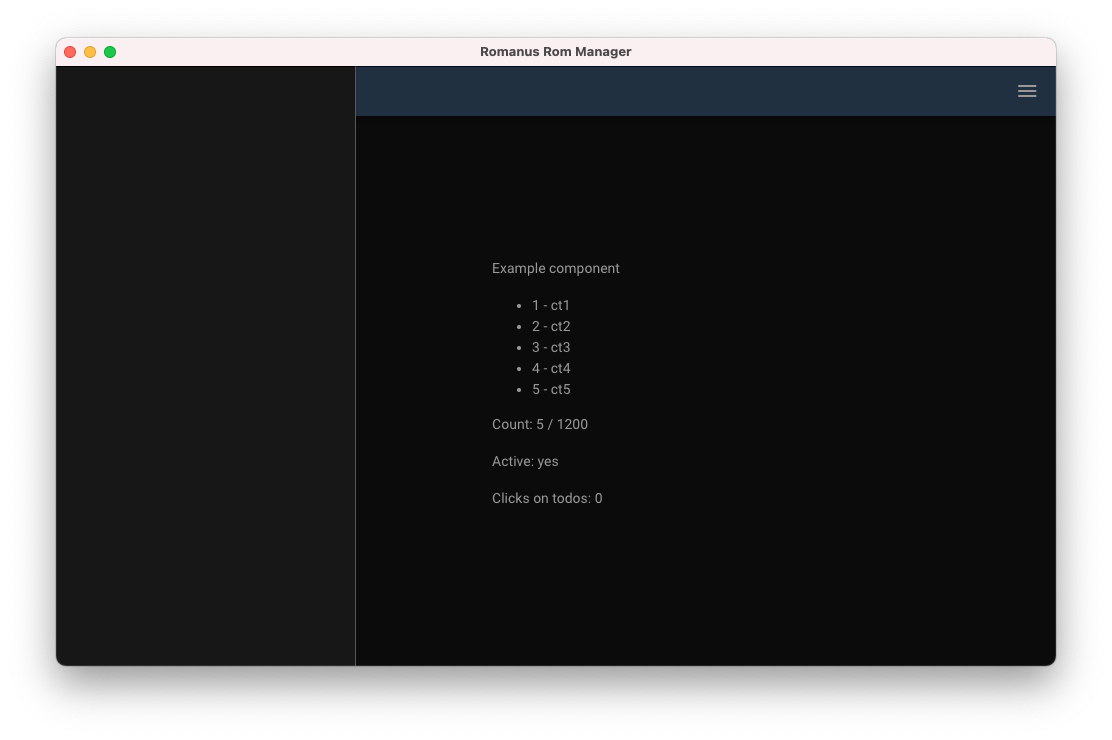The image size is (1112, 740).
Task: Click the bullet point beside ct5
Action: pyautogui.click(x=519, y=389)
